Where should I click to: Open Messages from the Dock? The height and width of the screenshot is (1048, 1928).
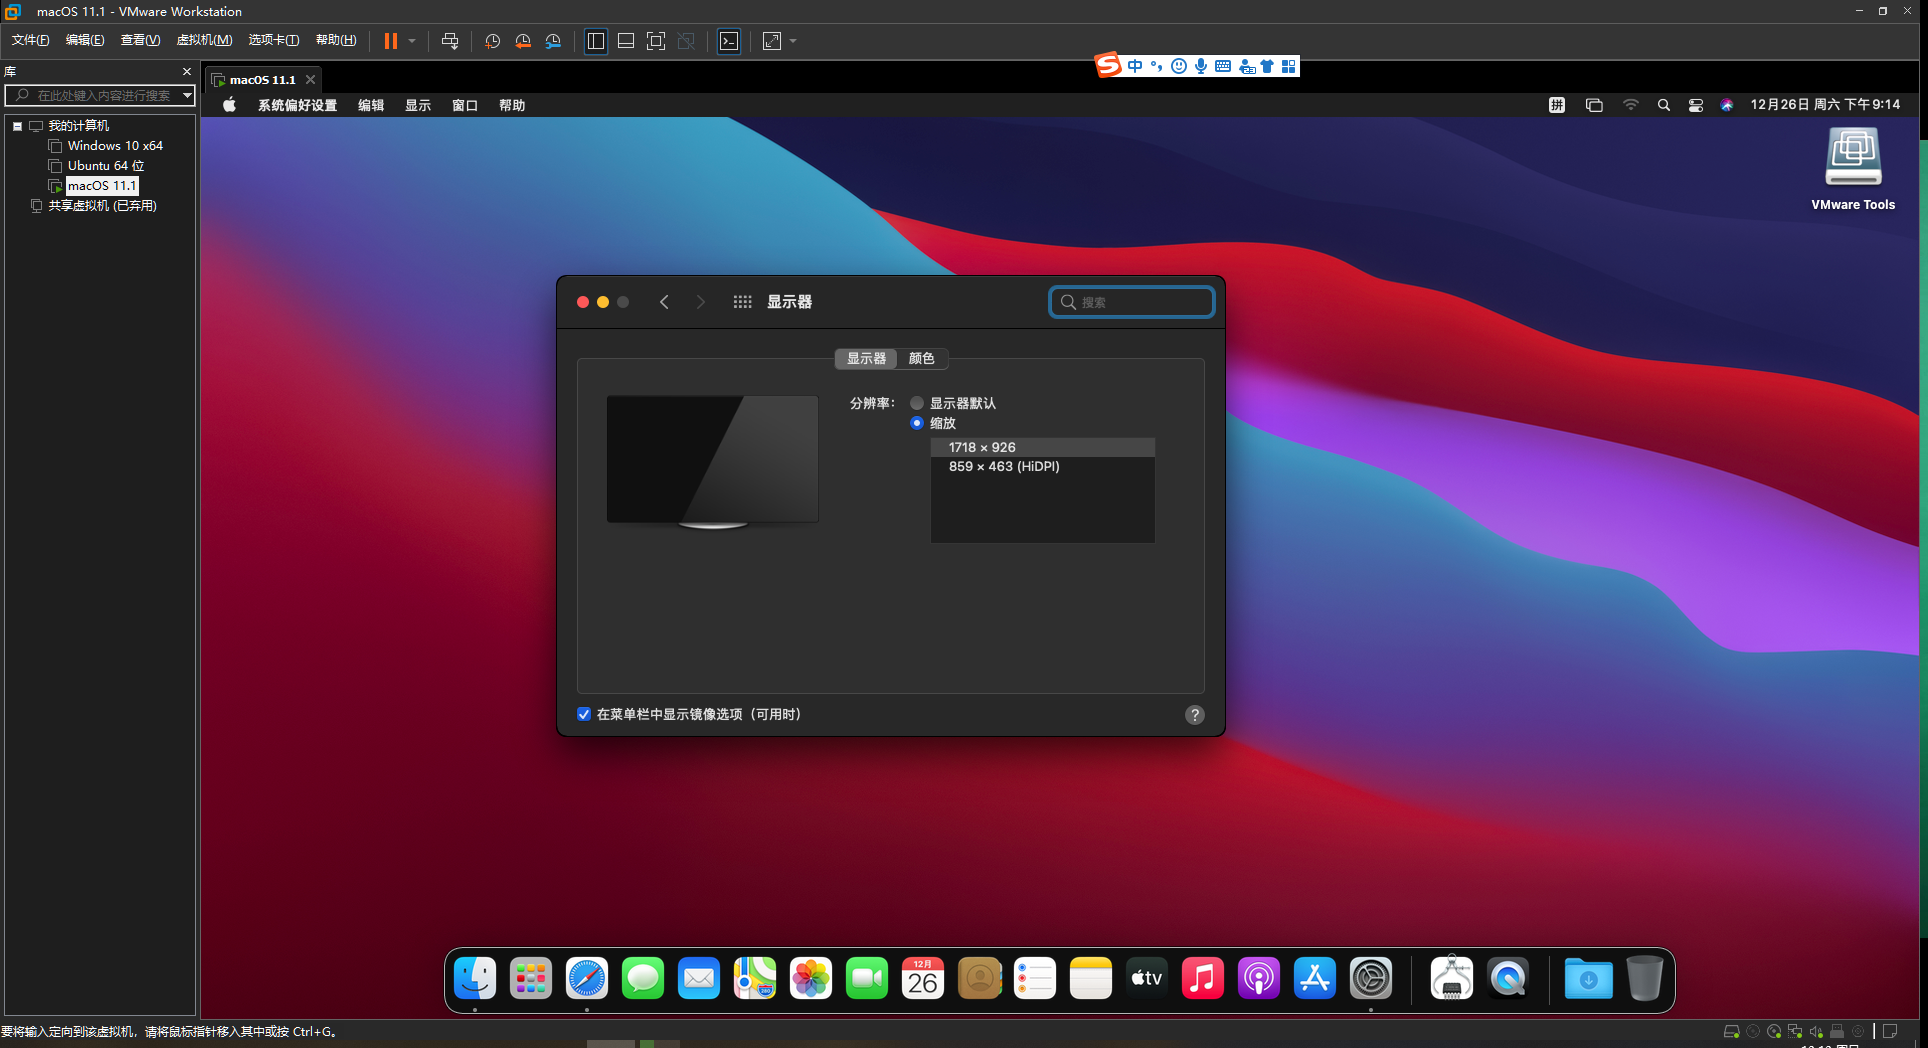(x=643, y=979)
